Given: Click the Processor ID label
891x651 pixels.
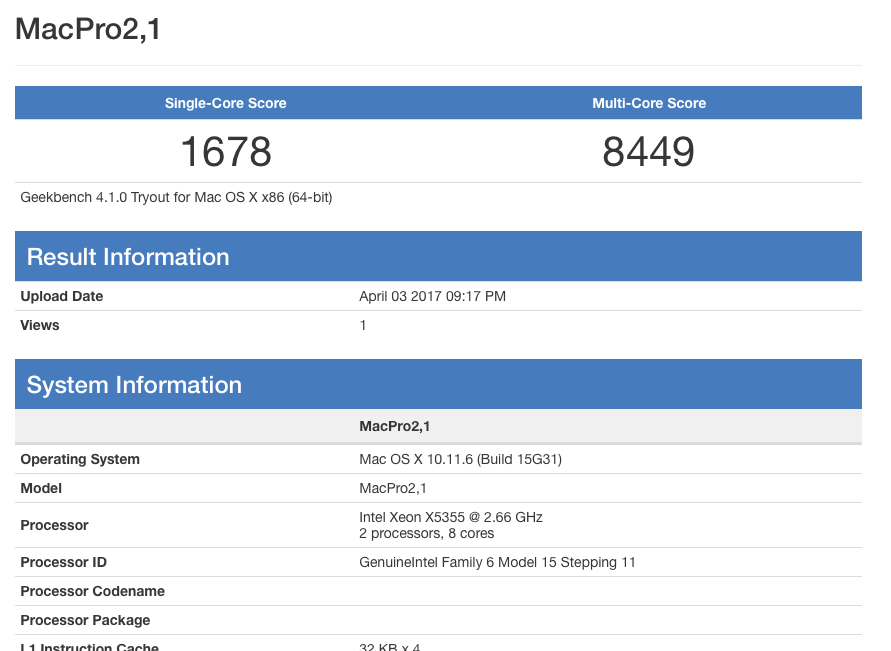Looking at the screenshot, I should [x=64, y=562].
